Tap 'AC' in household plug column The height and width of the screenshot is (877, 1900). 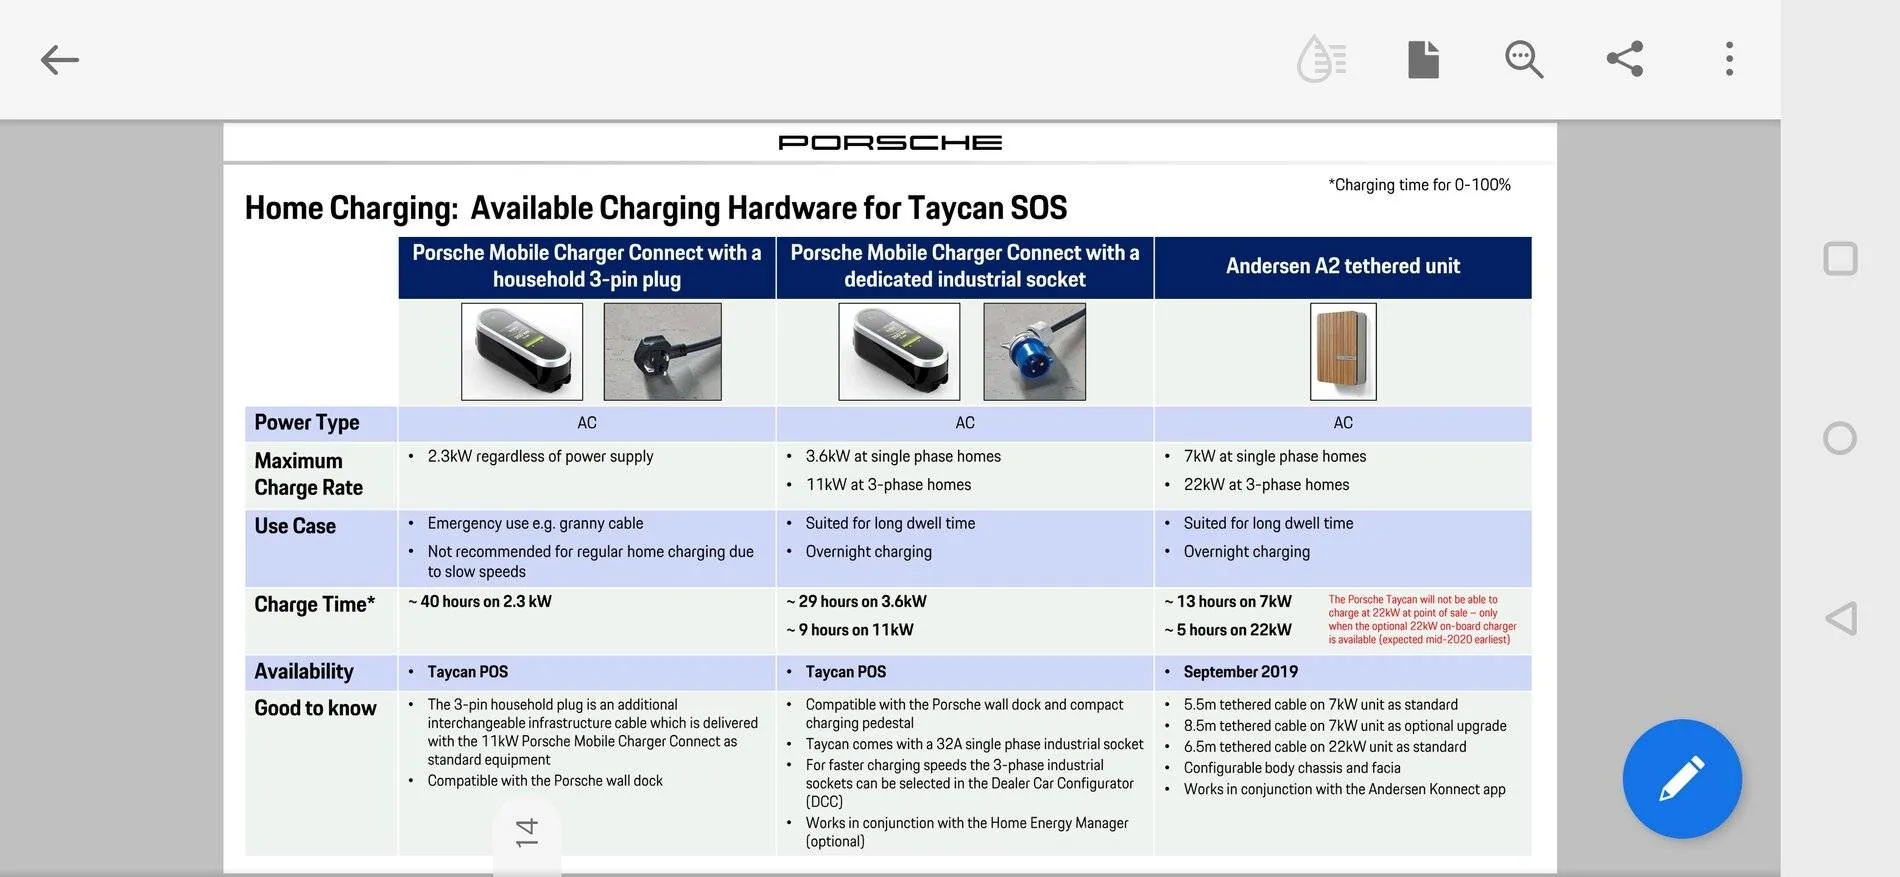(587, 423)
